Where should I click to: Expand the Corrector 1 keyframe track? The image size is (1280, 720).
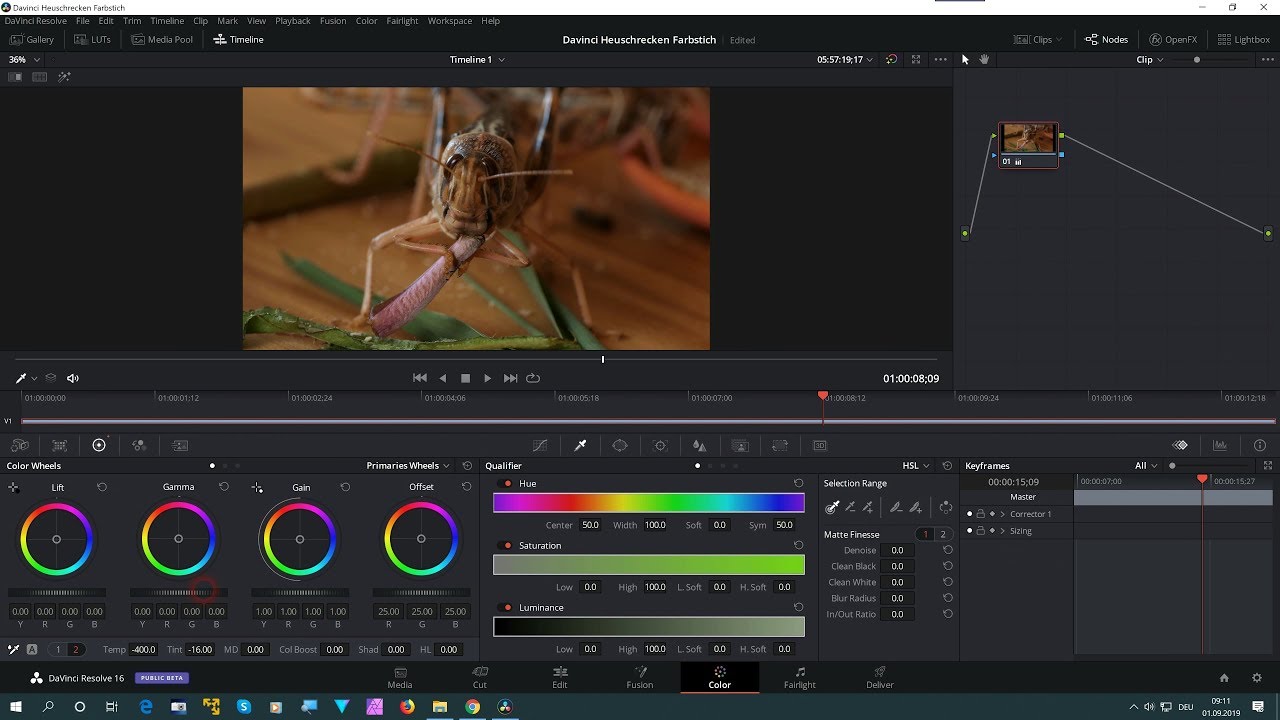(1003, 514)
